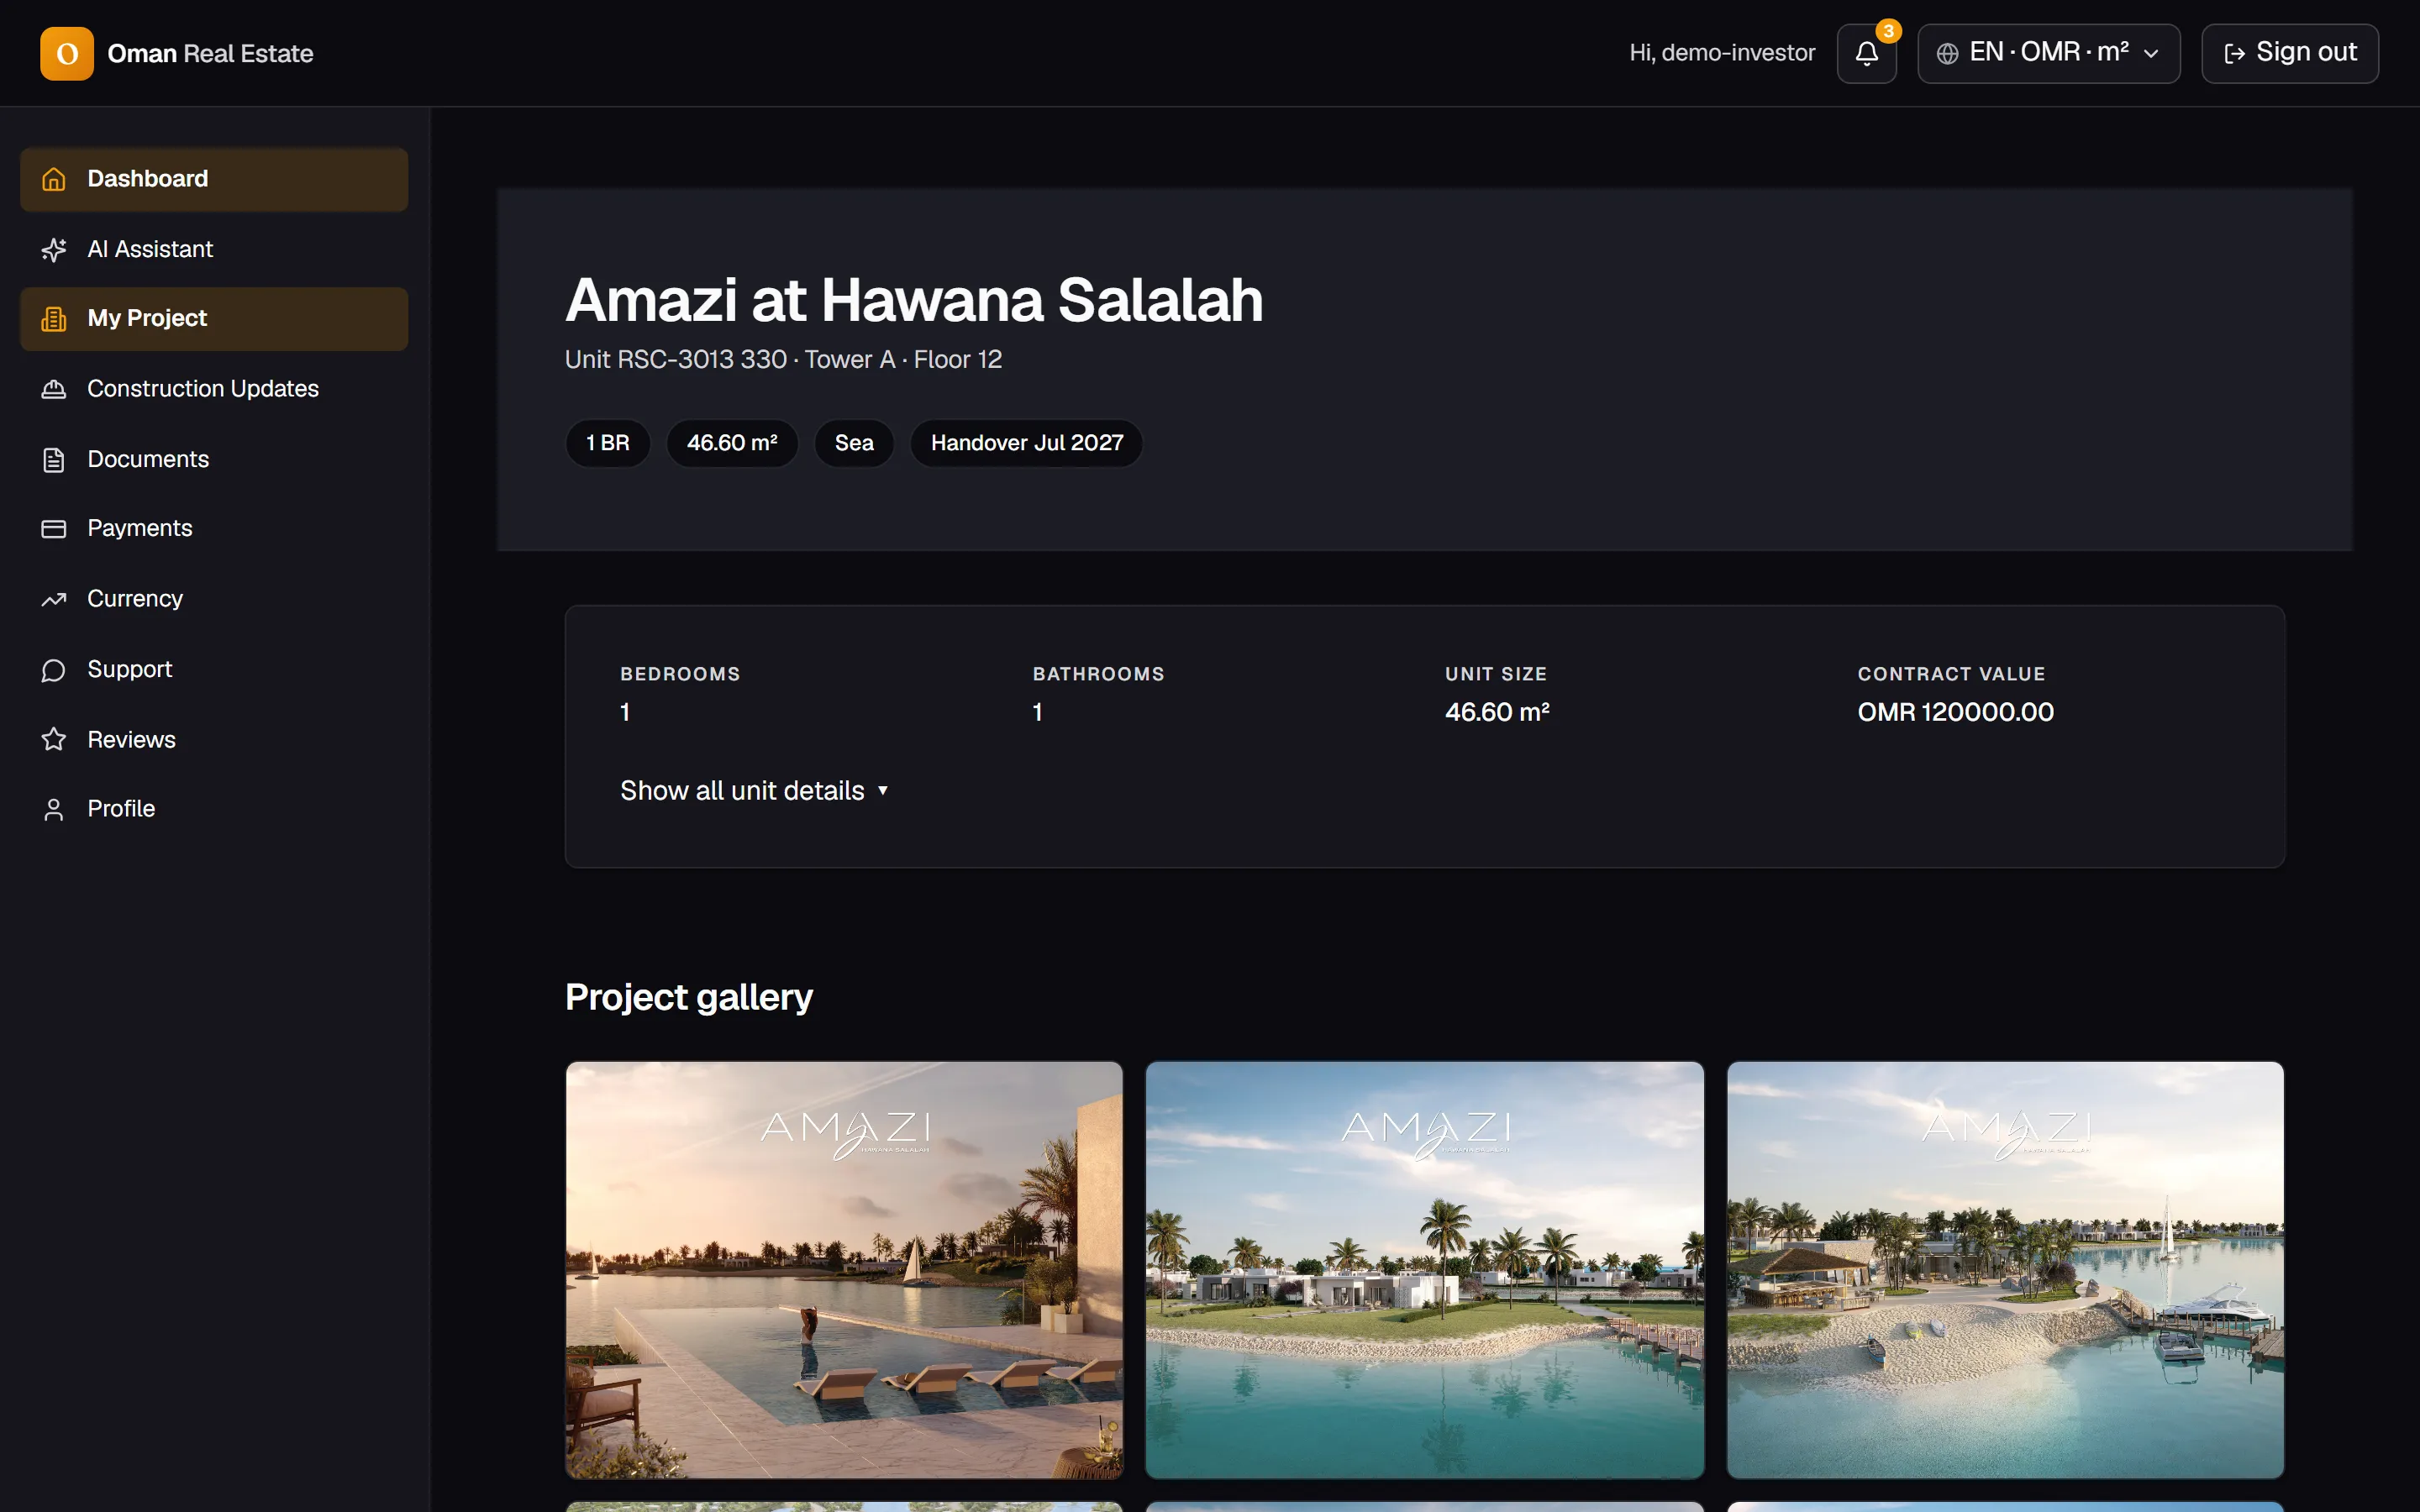The height and width of the screenshot is (1512, 2420).
Task: Click the Dashboard home icon
Action: [x=54, y=179]
